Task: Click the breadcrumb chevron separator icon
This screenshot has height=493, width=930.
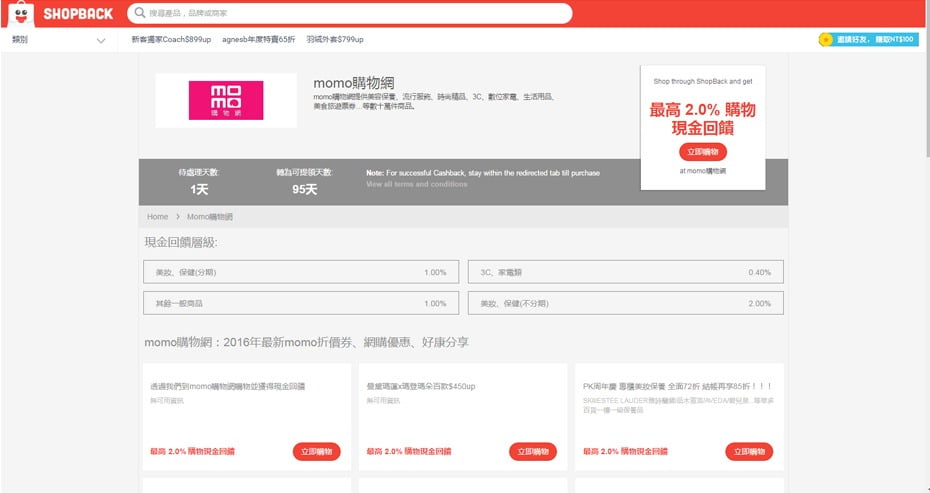Action: [177, 217]
